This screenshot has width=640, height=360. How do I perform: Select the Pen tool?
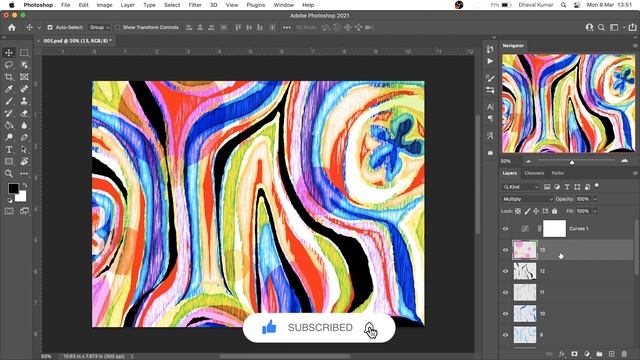(x=24, y=137)
